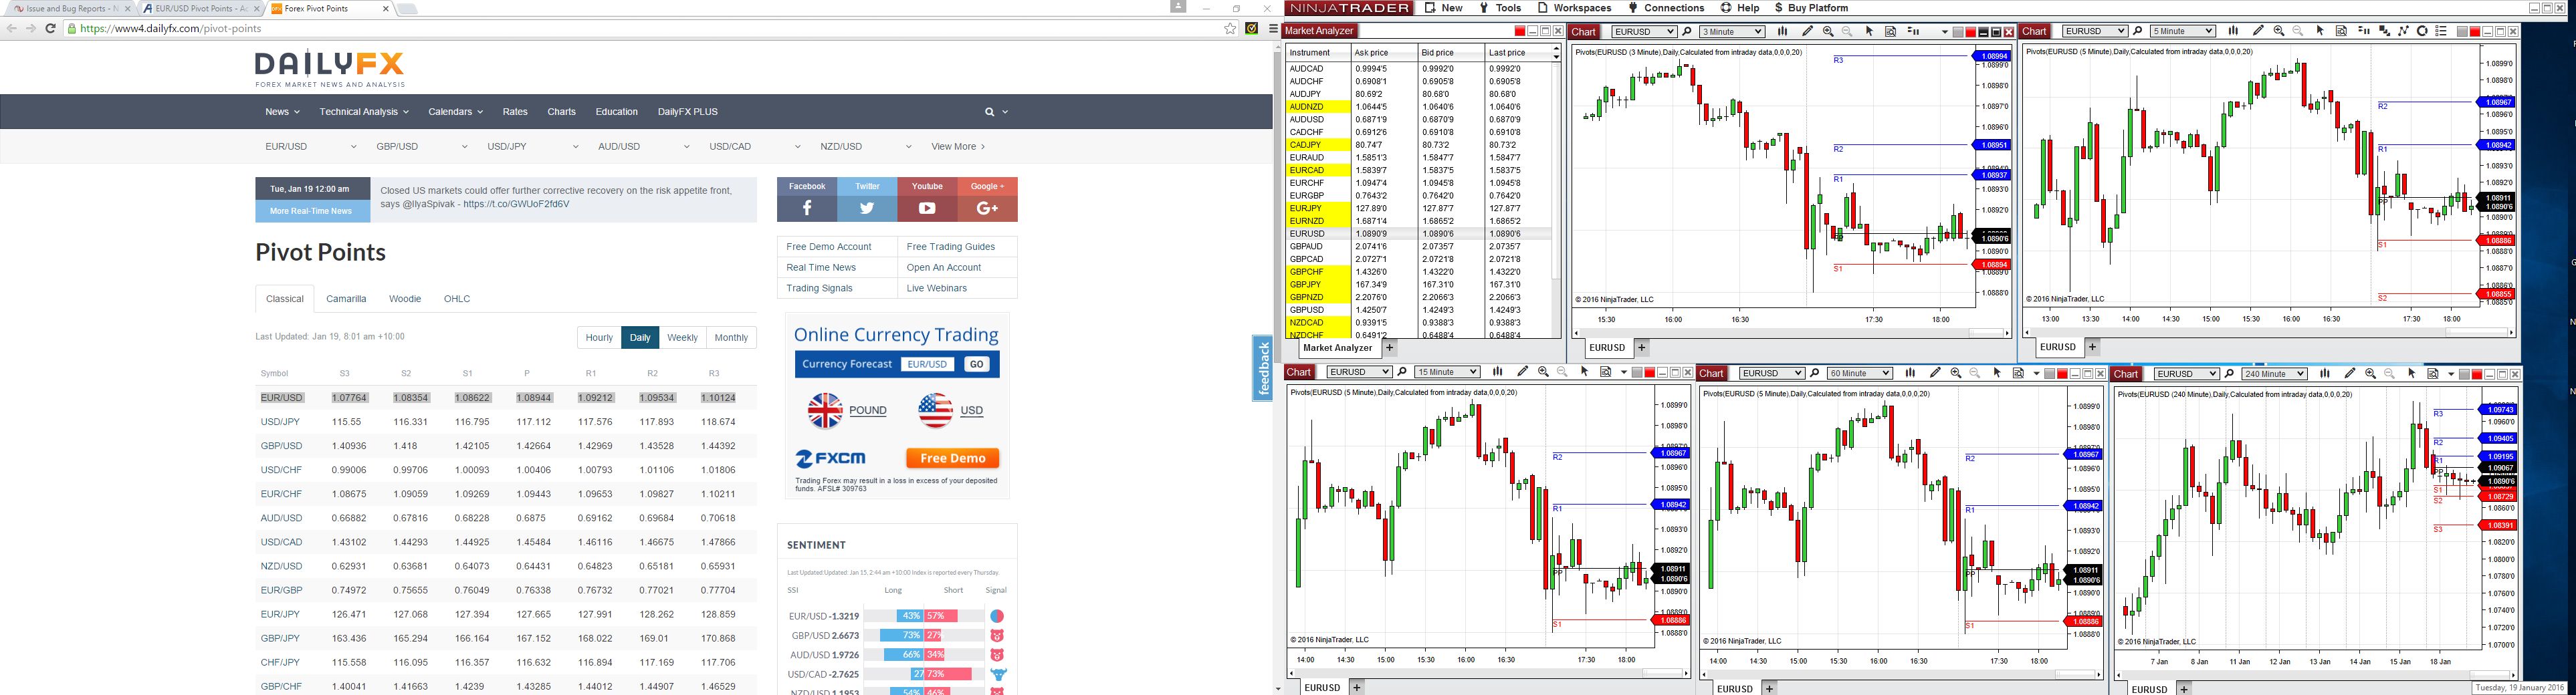Open the EURUSD instrument dropdown on 60 Minute chart
Screen dimensions: 2576x695
click(1772, 374)
